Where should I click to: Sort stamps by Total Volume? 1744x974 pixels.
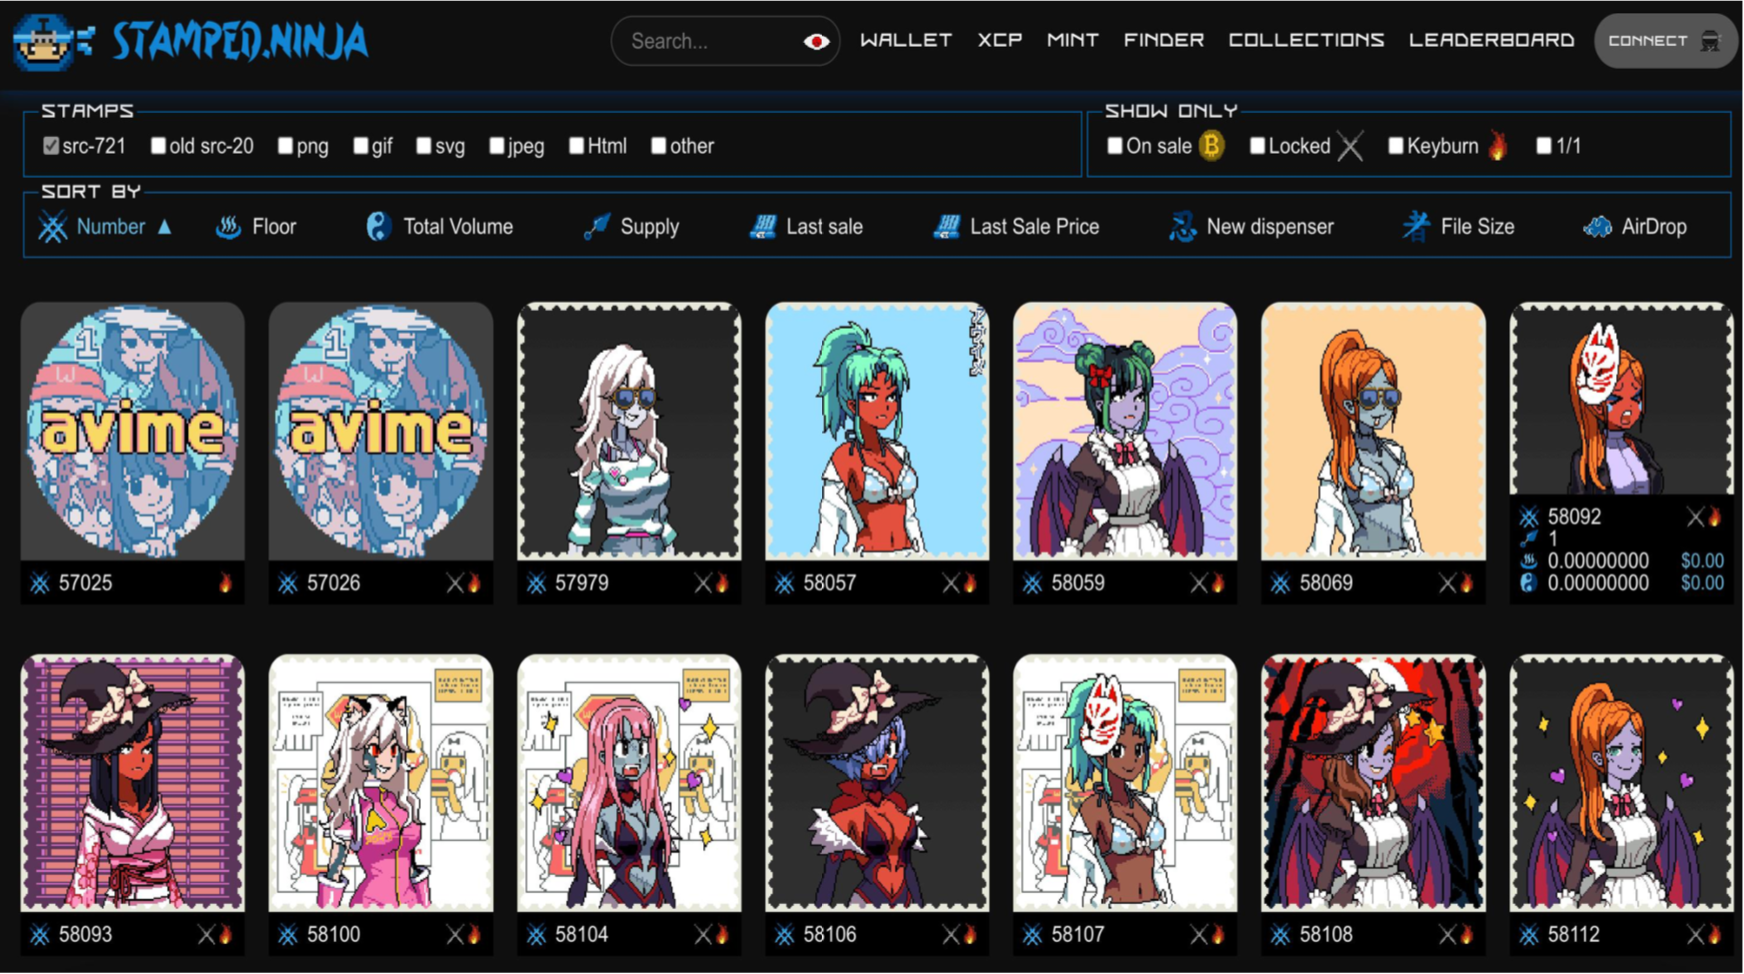[x=457, y=227]
